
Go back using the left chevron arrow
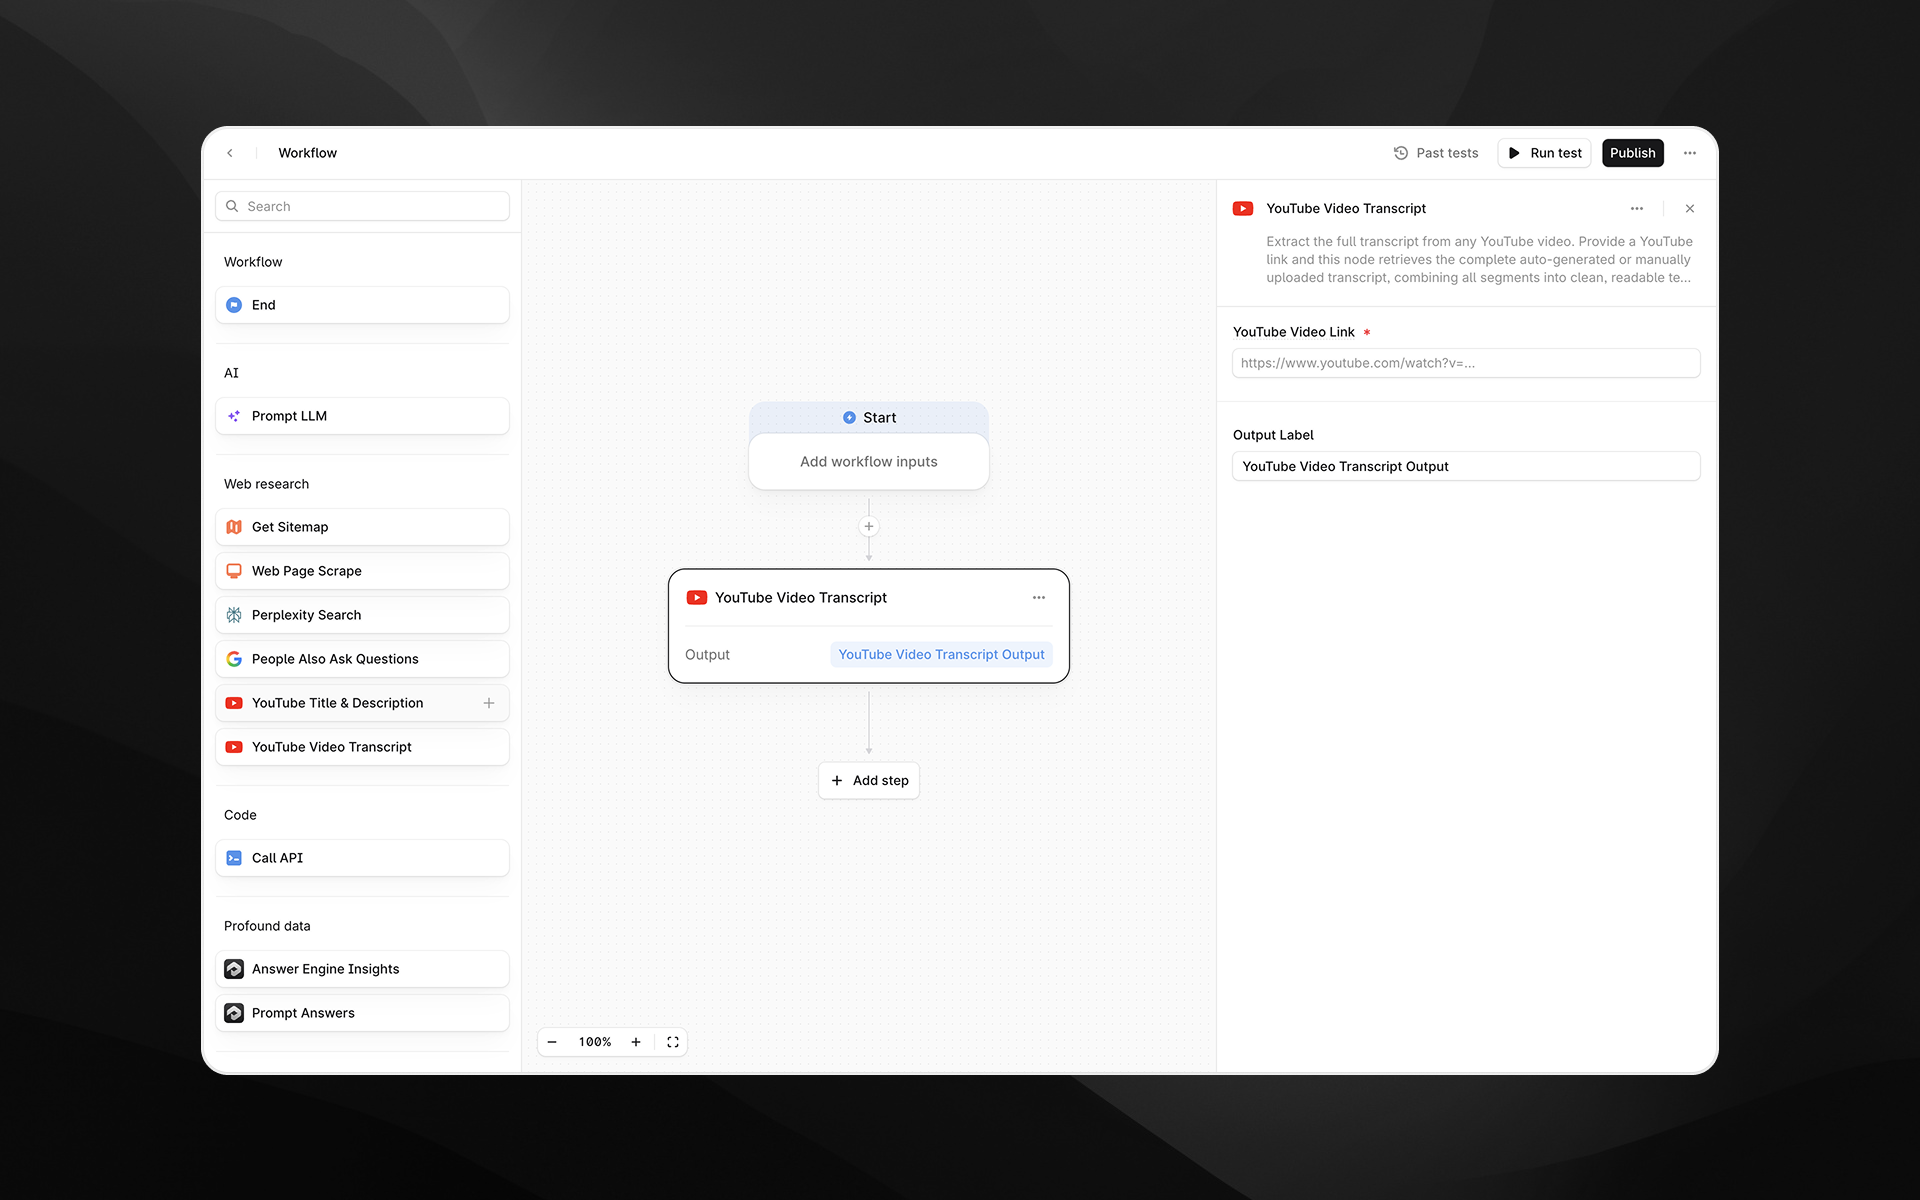point(230,153)
